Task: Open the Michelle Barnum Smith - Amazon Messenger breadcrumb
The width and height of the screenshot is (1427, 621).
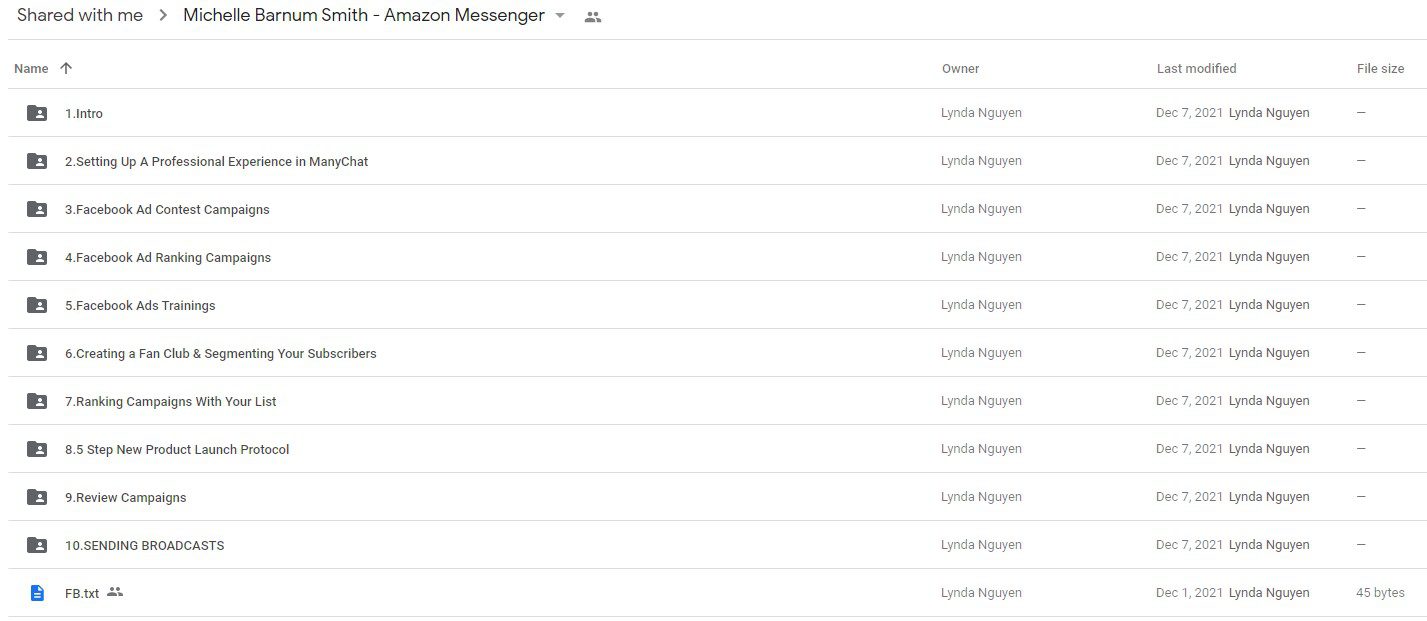Action: coord(364,16)
